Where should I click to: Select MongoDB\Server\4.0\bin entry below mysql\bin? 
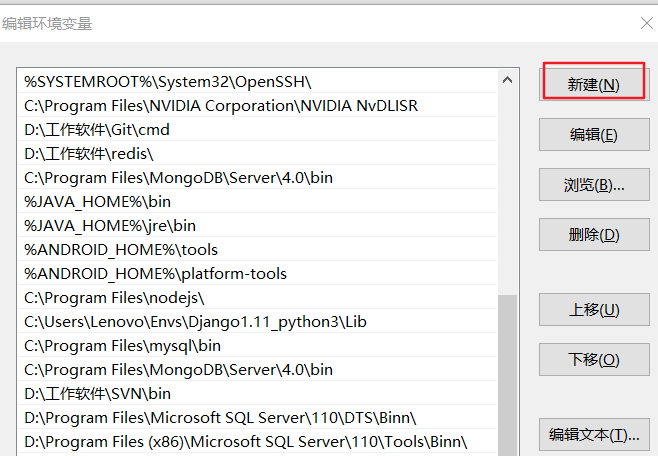(257, 369)
